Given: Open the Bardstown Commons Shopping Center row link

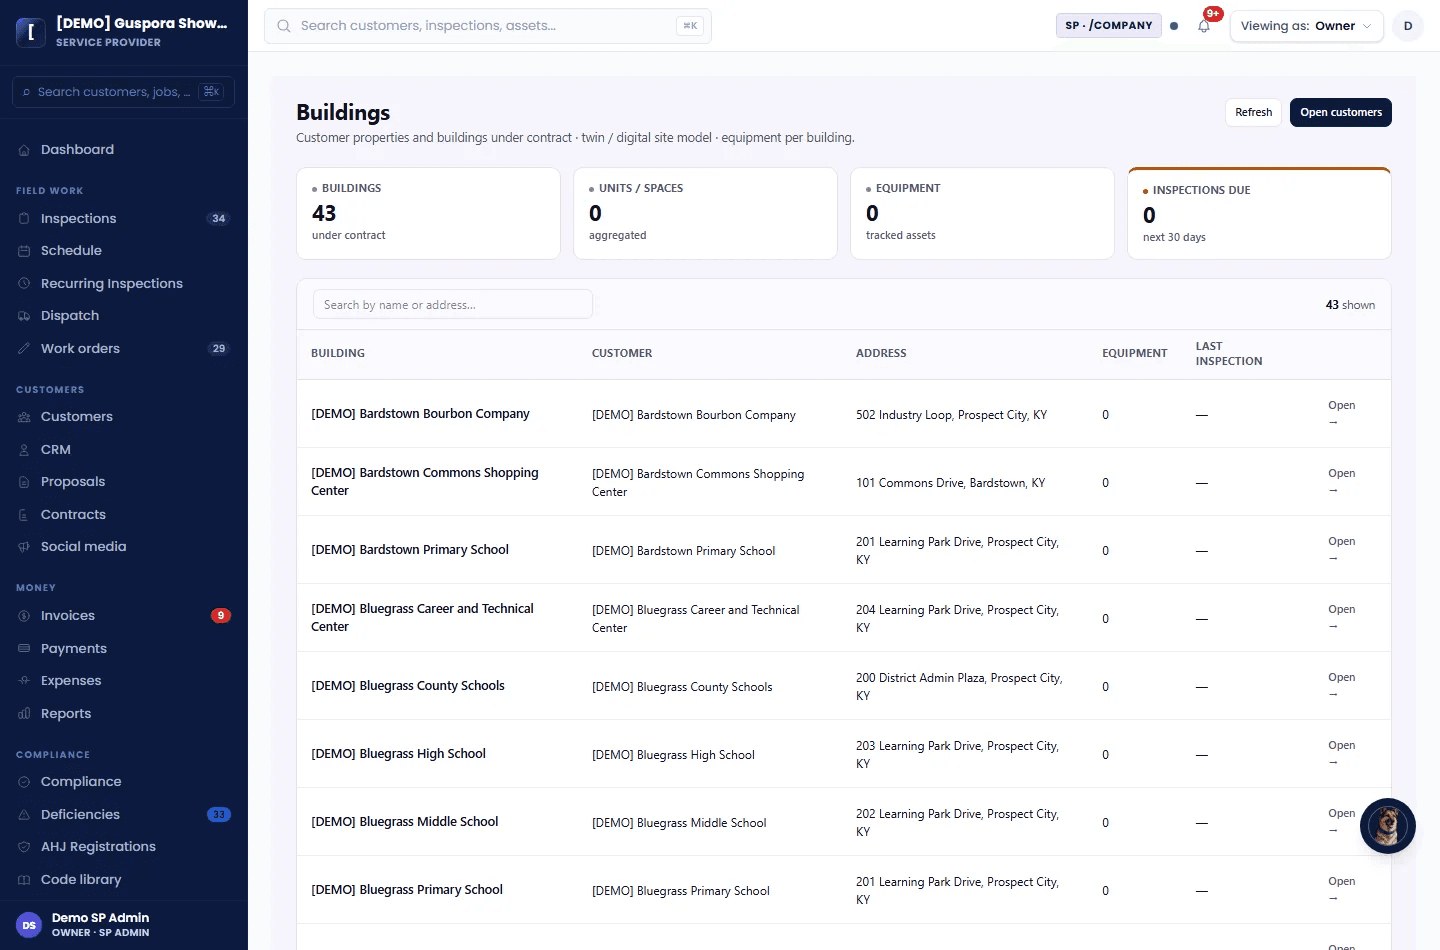Looking at the screenshot, I should coord(1341,481).
